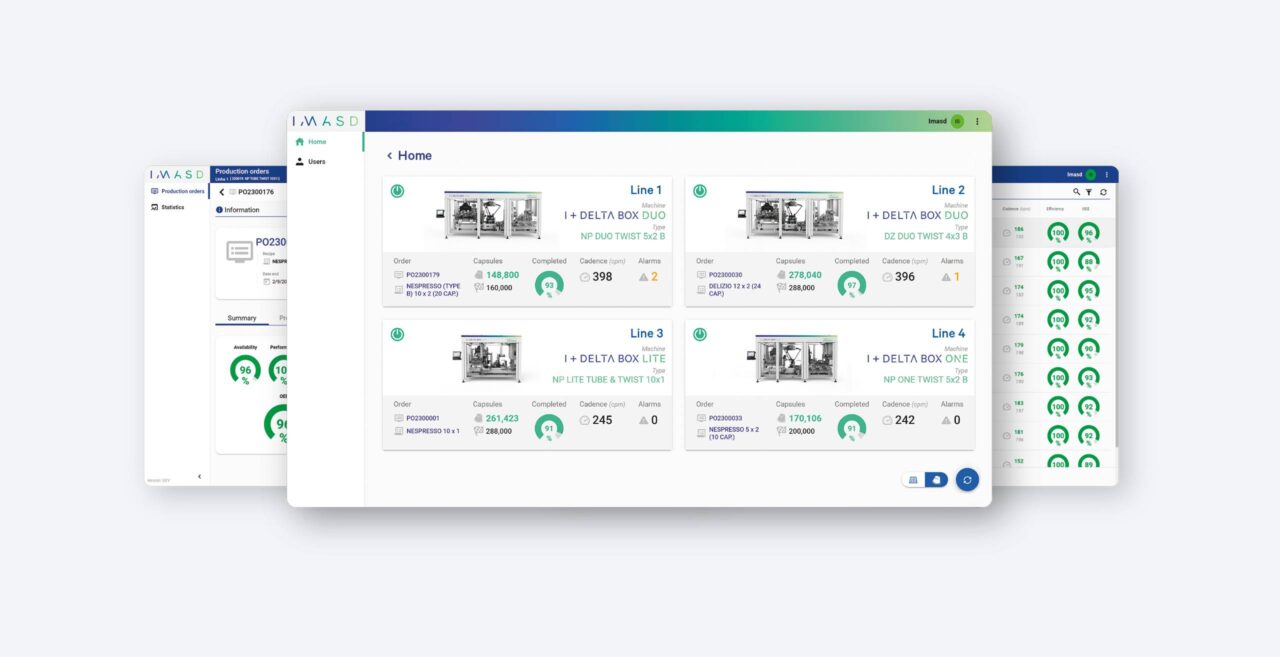Open order PO2300179 link

(423, 274)
